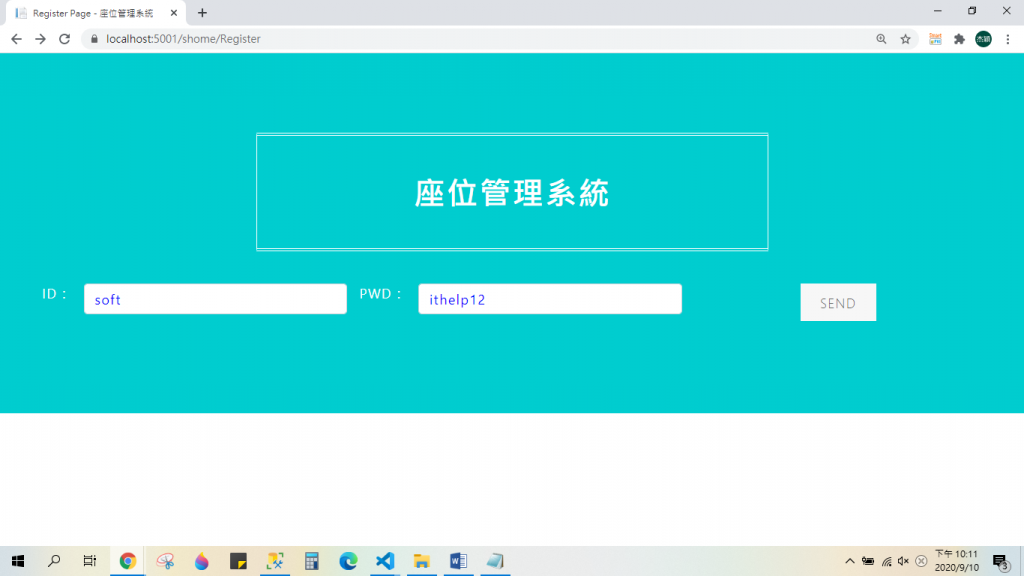Open the colorful droplet app in taskbar
This screenshot has width=1024, height=576.
pos(202,561)
